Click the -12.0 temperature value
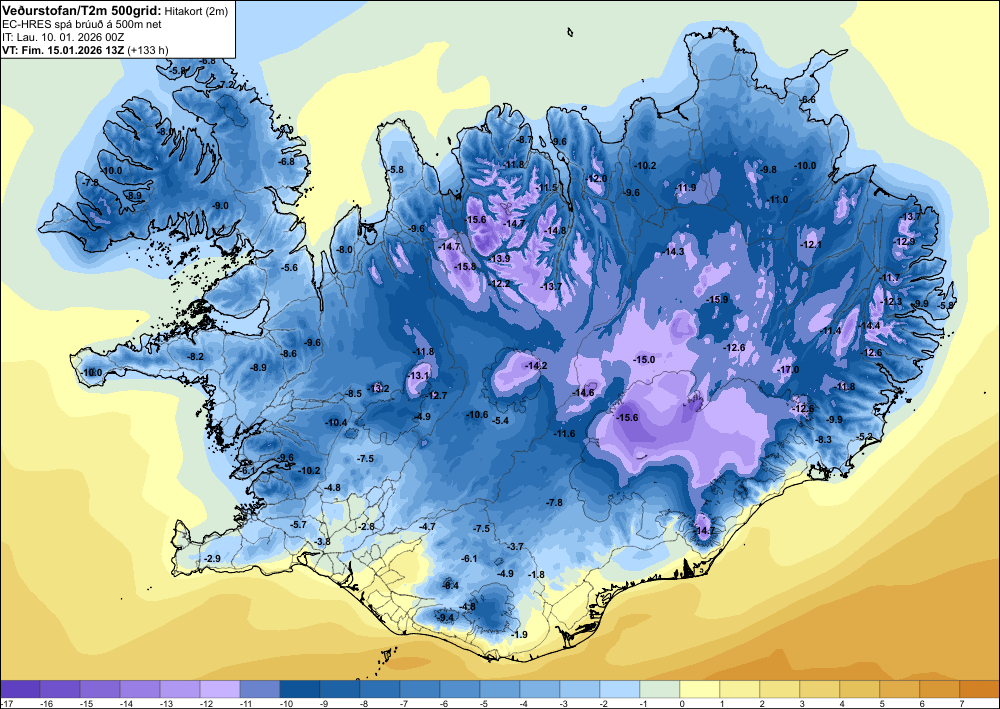1000x709 pixels. click(597, 179)
